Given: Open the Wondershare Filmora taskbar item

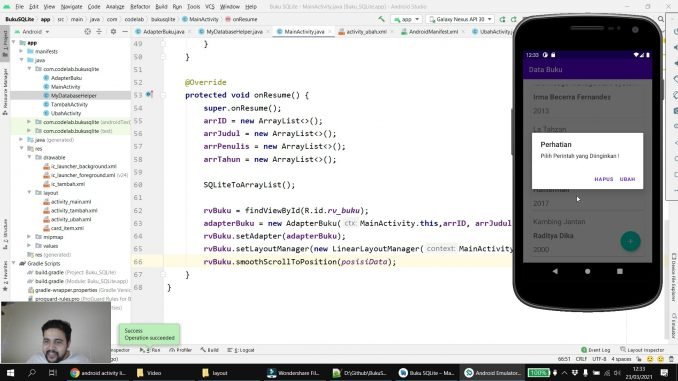Looking at the screenshot, I should [x=294, y=372].
